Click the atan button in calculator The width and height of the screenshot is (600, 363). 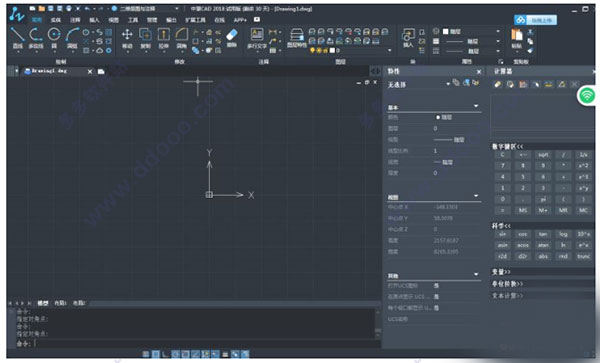tap(543, 245)
